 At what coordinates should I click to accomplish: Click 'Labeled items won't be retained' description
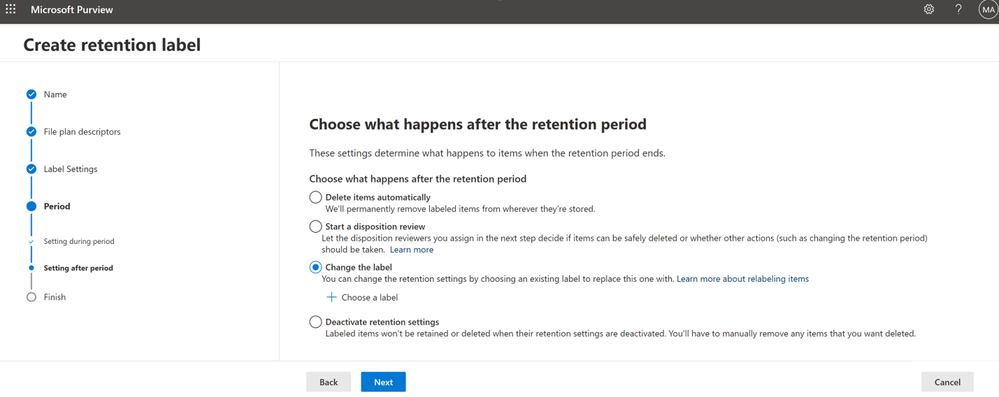(x=621, y=333)
